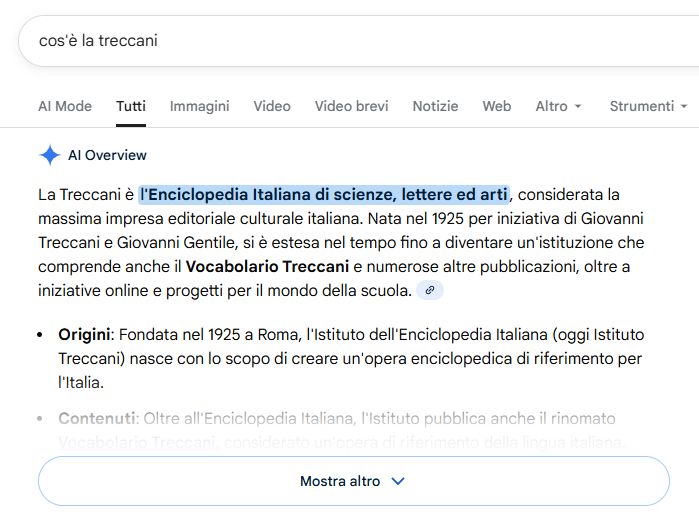Open the Vocabolario Treccani link

point(137,442)
